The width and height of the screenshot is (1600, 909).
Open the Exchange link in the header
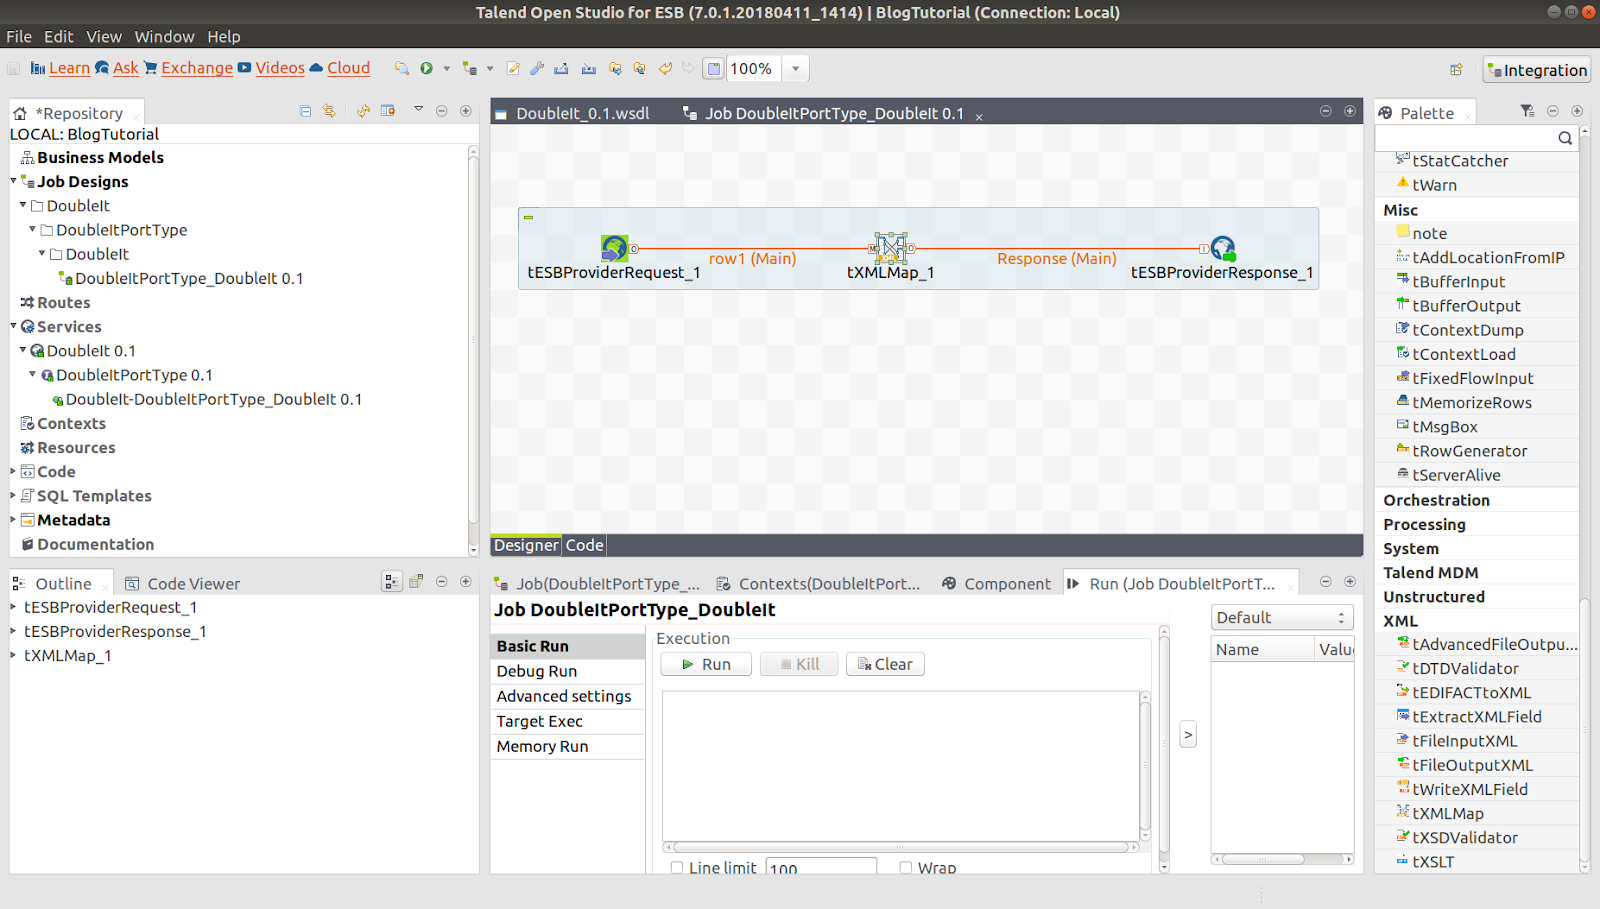pyautogui.click(x=196, y=68)
